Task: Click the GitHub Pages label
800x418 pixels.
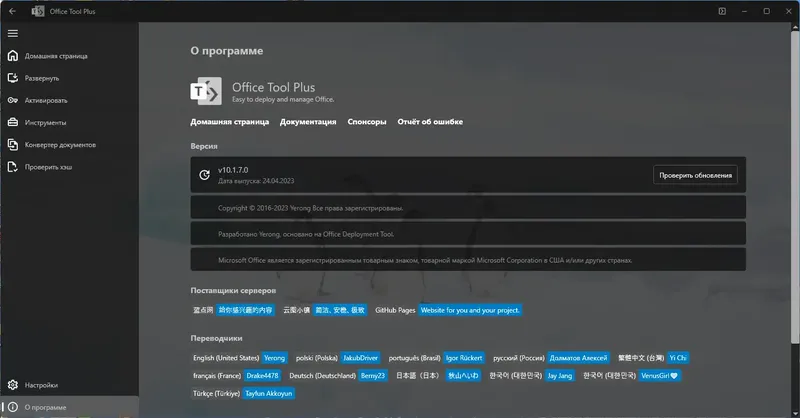Action: (395, 310)
